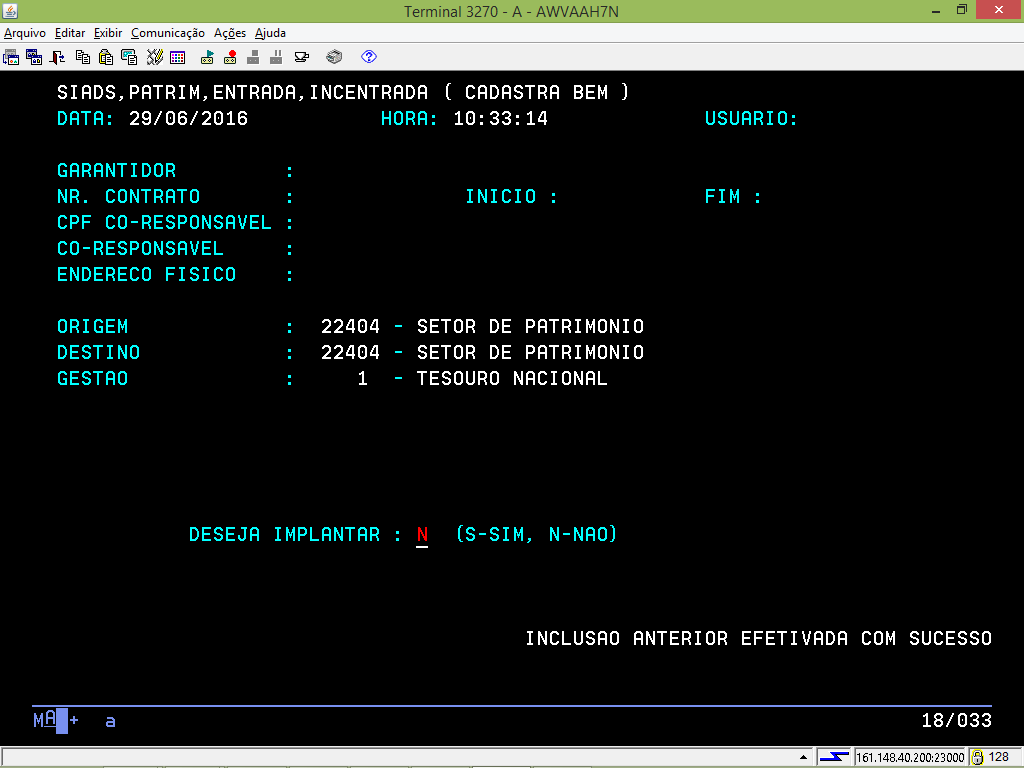Click the GESTAO value TESOURO NACIONAL

(512, 379)
